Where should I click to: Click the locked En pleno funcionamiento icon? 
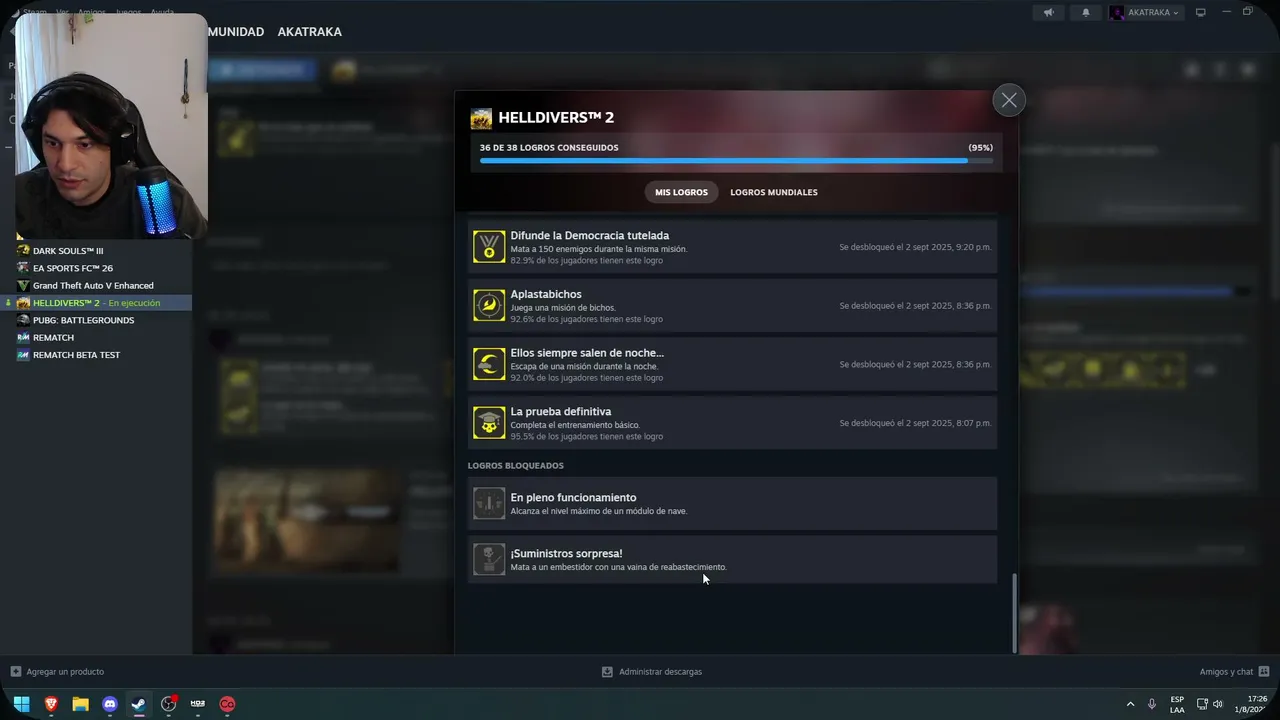[489, 503]
